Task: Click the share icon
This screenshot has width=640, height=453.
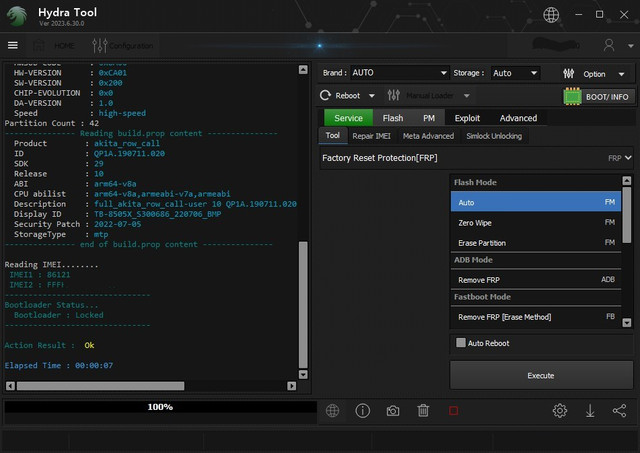Action: pos(619,410)
